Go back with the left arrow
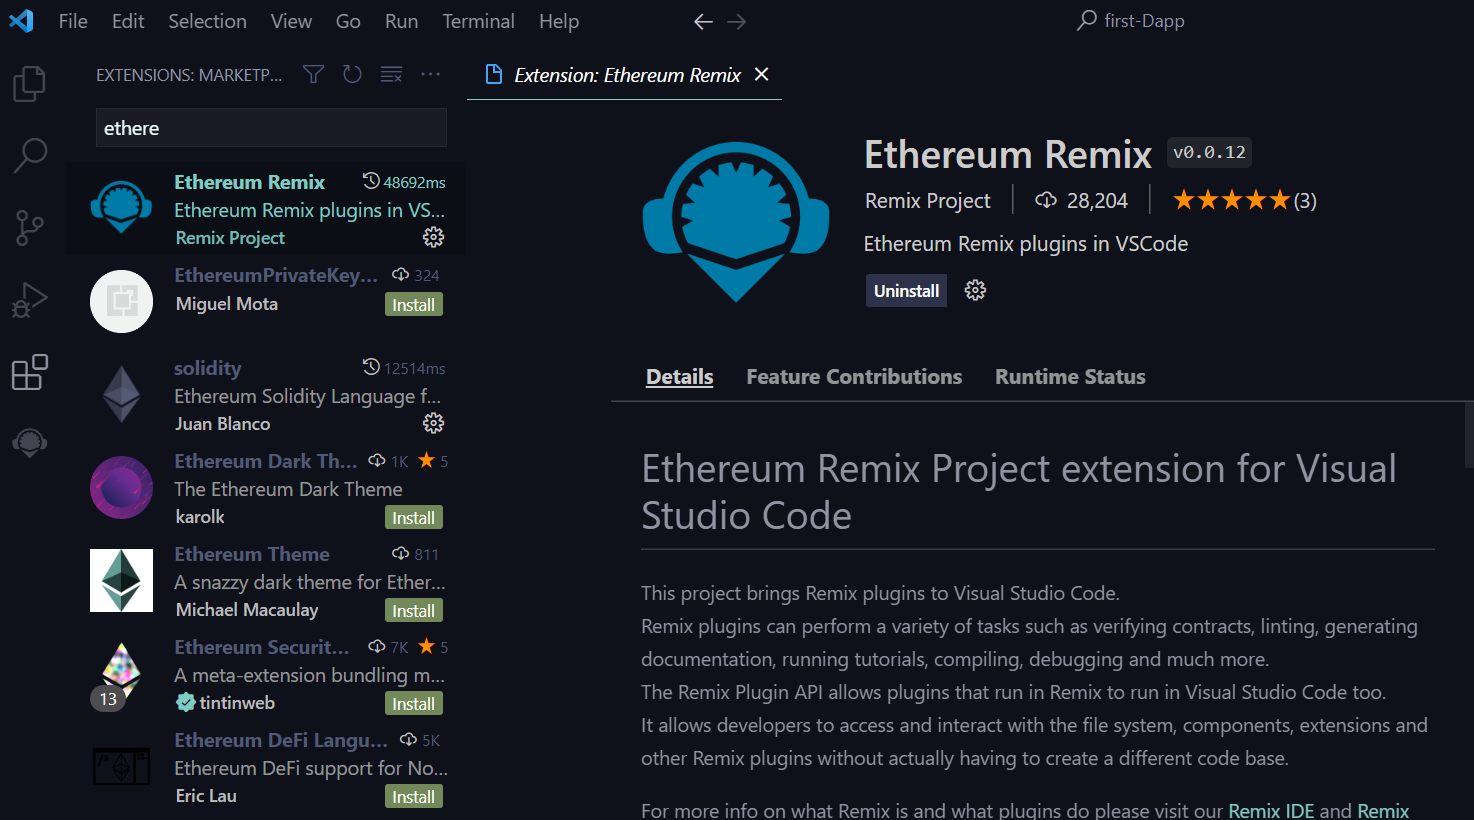 point(703,22)
